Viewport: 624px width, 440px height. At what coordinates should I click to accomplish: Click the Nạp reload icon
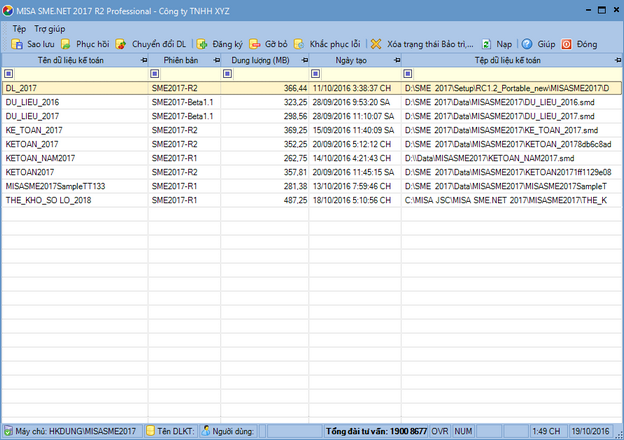[486, 44]
